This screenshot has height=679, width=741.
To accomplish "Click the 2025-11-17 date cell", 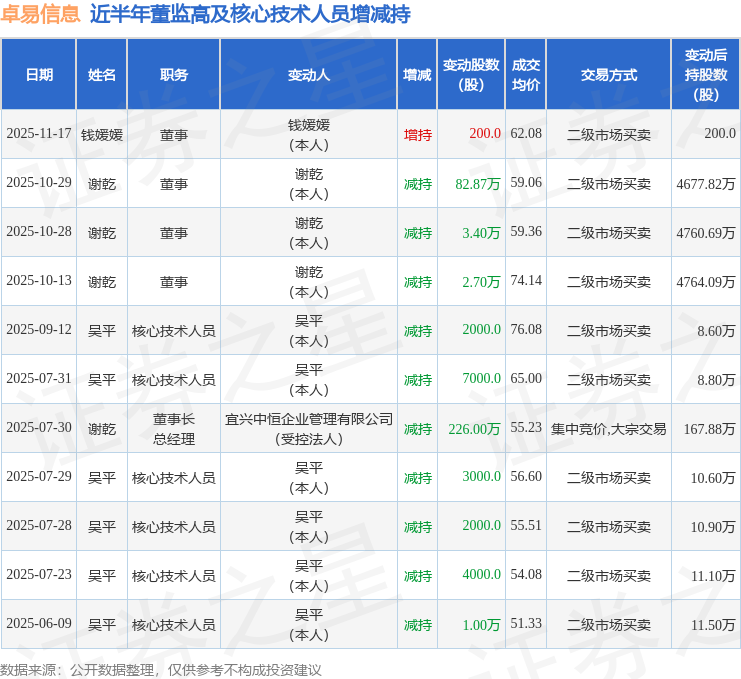I will (39, 134).
